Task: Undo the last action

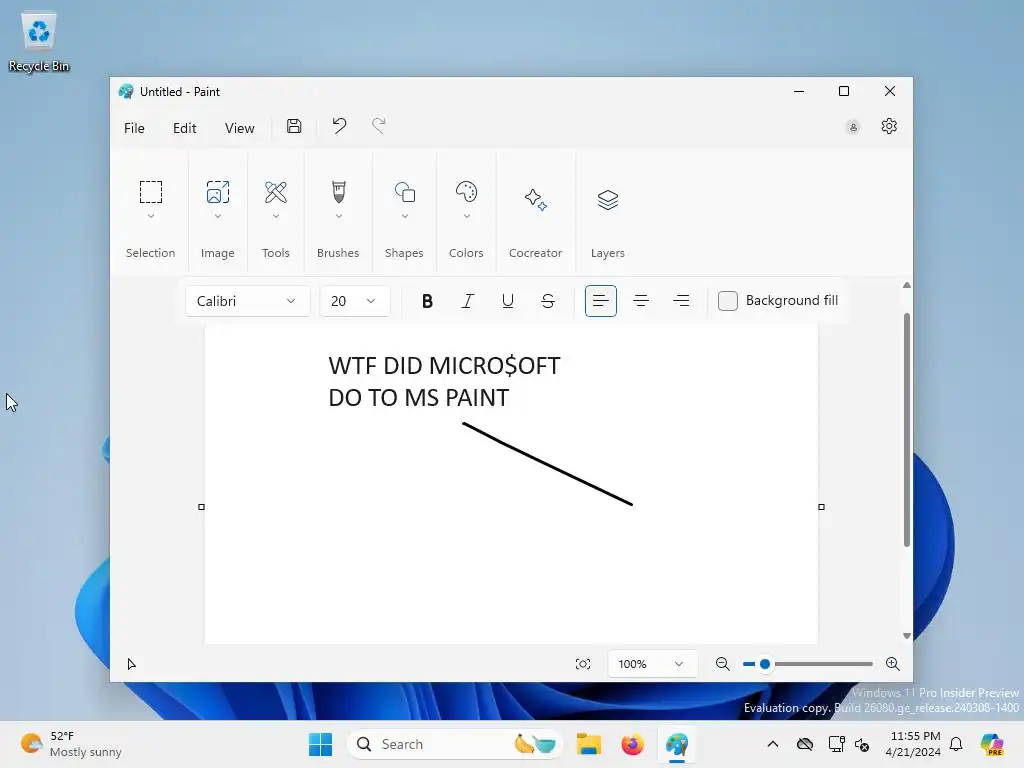Action: (339, 126)
